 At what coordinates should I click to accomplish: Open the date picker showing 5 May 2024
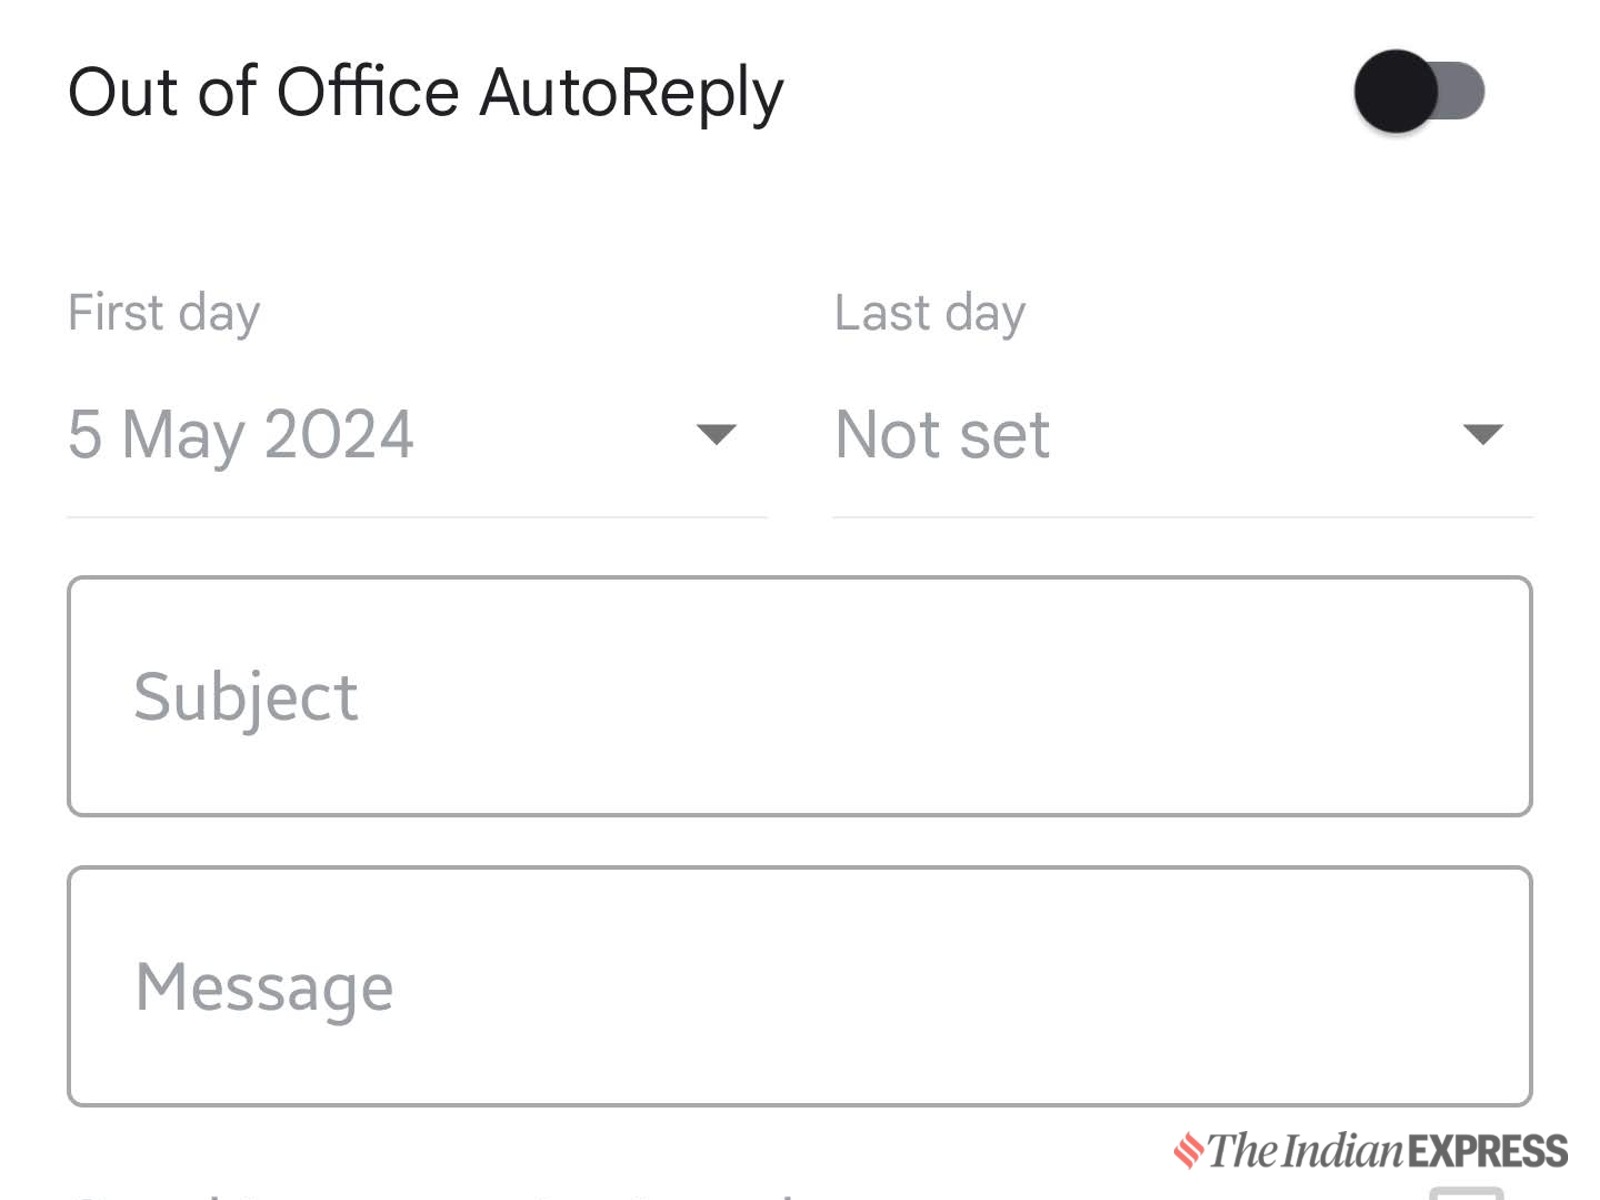coord(241,434)
